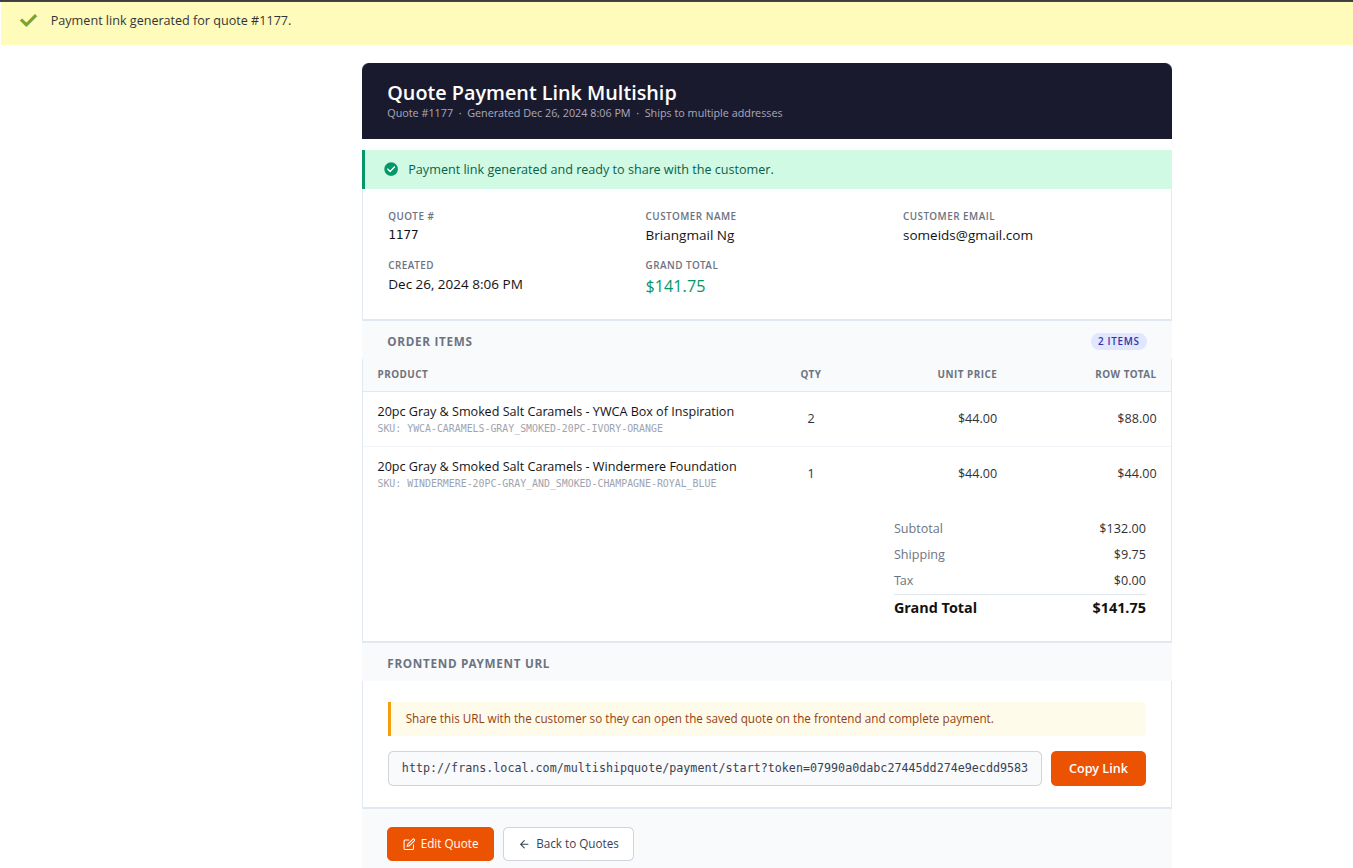
Task: Click the PRODUCT column header
Action: [x=403, y=374]
